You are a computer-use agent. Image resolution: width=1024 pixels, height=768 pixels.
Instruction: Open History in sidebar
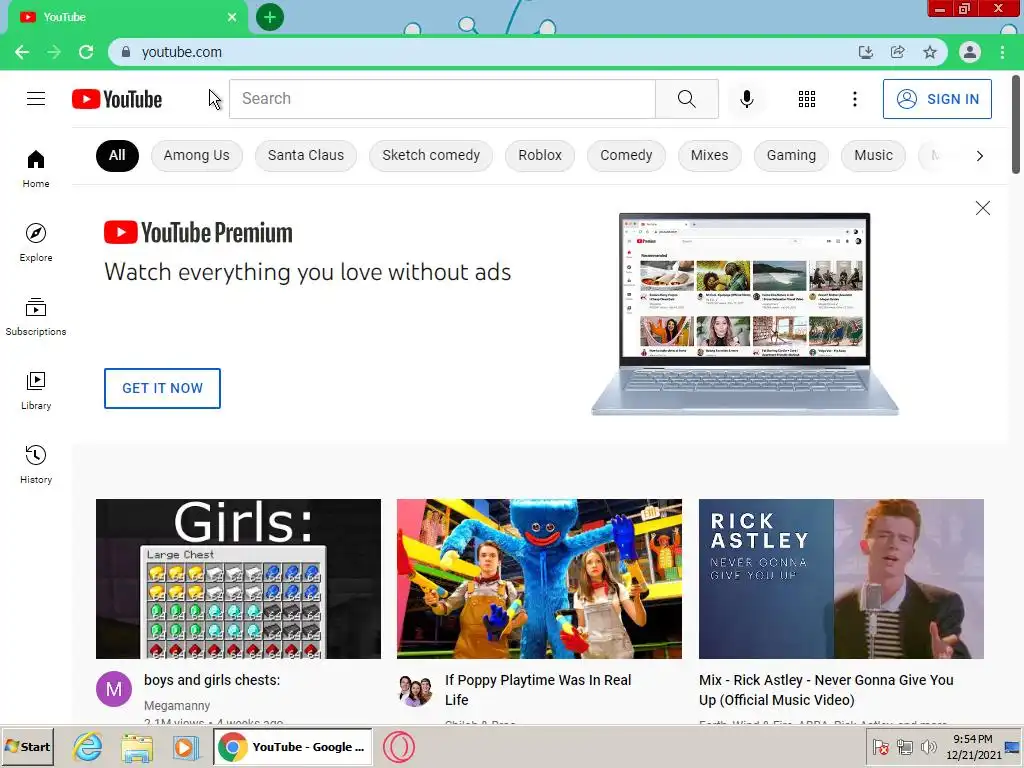tap(36, 464)
